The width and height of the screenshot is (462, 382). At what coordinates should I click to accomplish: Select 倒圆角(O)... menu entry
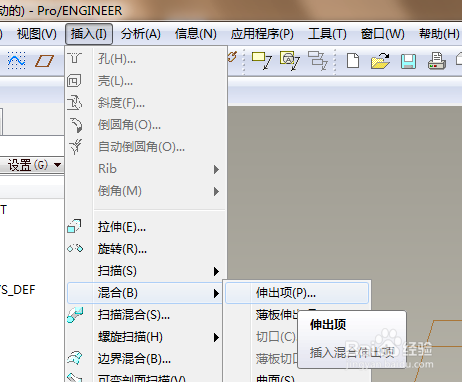pyautogui.click(x=147, y=125)
